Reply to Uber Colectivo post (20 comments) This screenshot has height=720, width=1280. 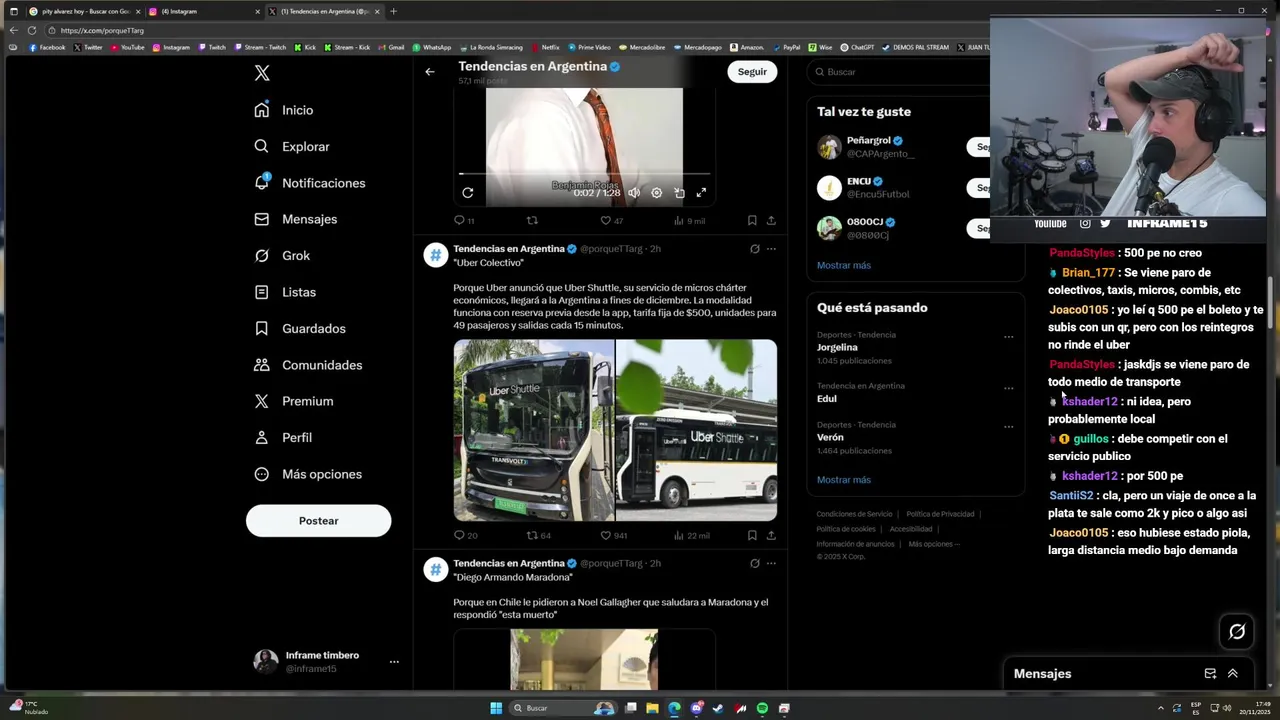(x=465, y=535)
